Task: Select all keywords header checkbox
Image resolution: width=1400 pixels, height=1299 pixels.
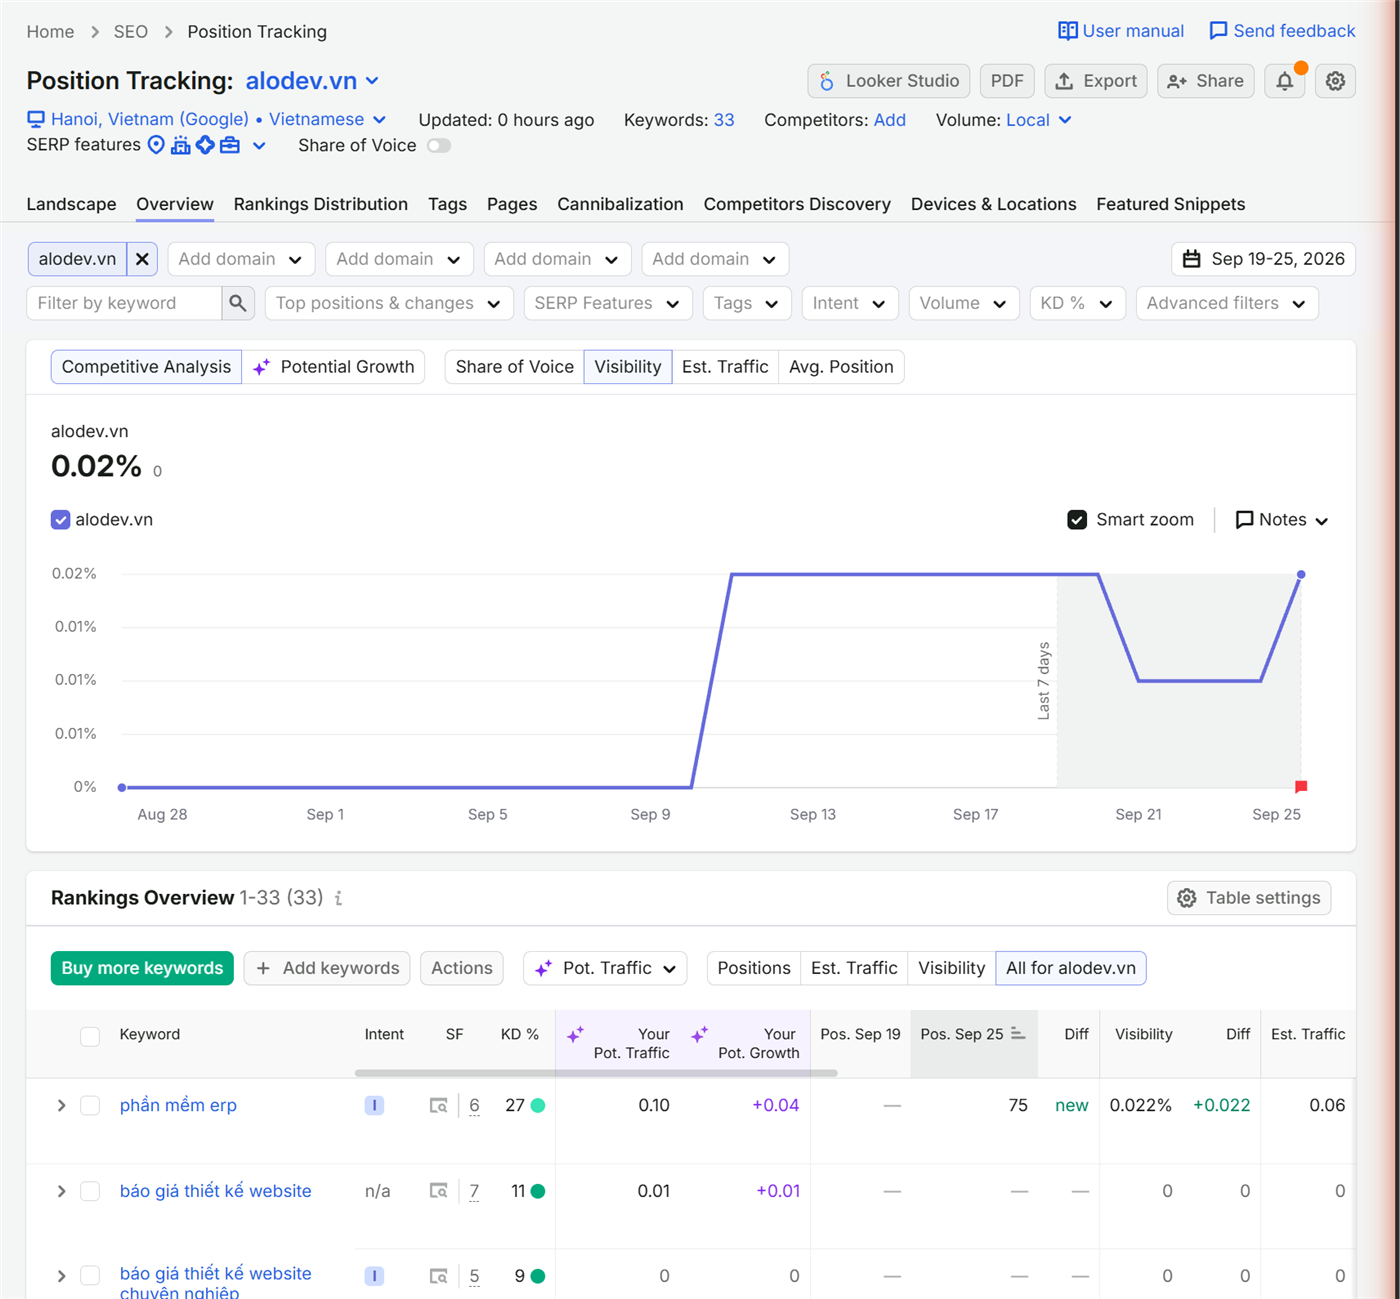Action: click(90, 1036)
